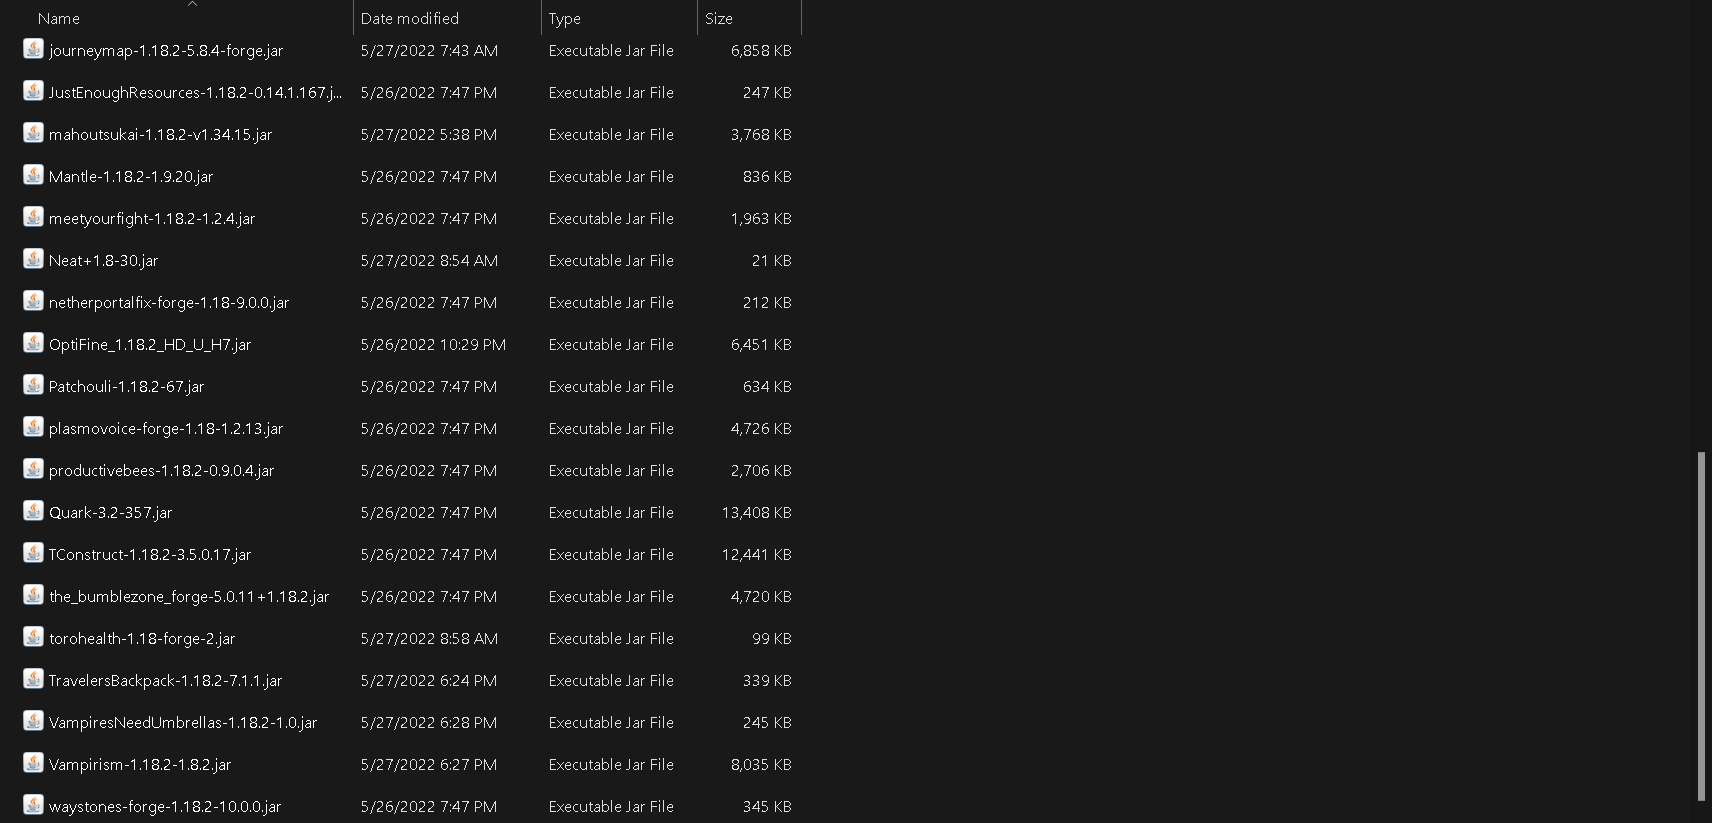Select the productivebees-1.18.2-0.9.0.4.jar file name
Screen dimensions: 1712x823
pyautogui.click(x=161, y=470)
